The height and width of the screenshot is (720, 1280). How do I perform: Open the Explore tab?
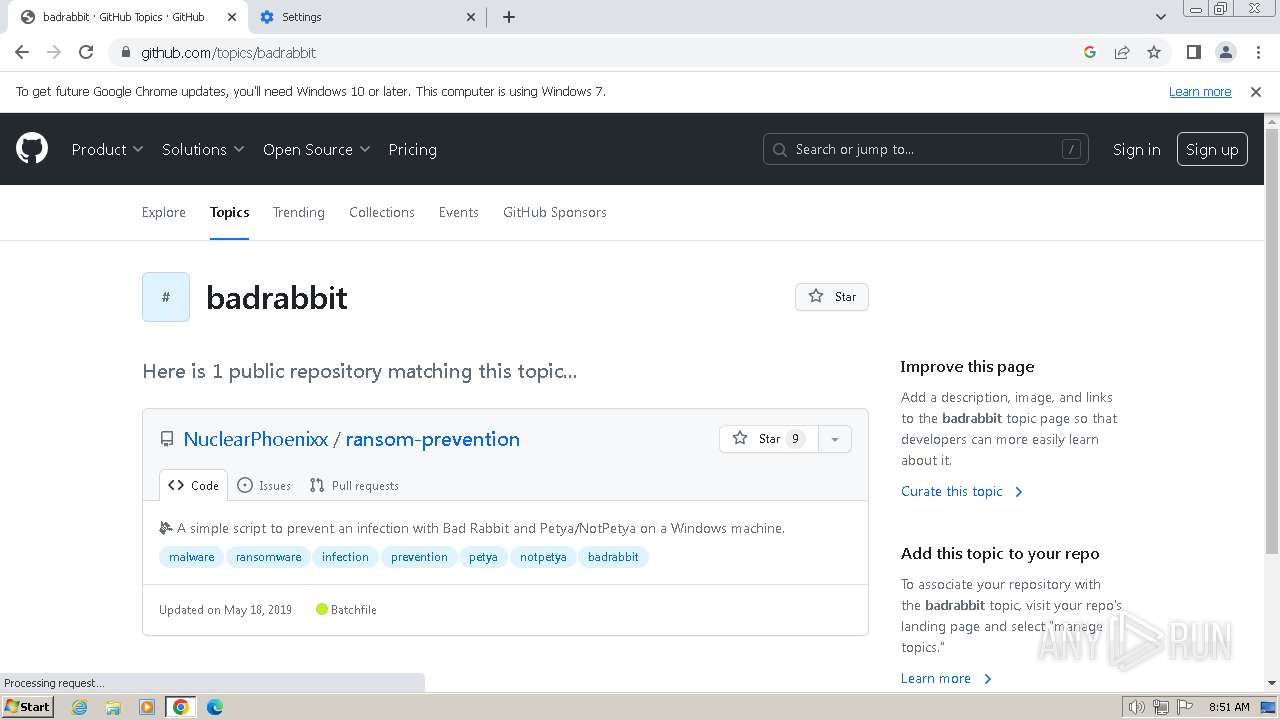164,212
